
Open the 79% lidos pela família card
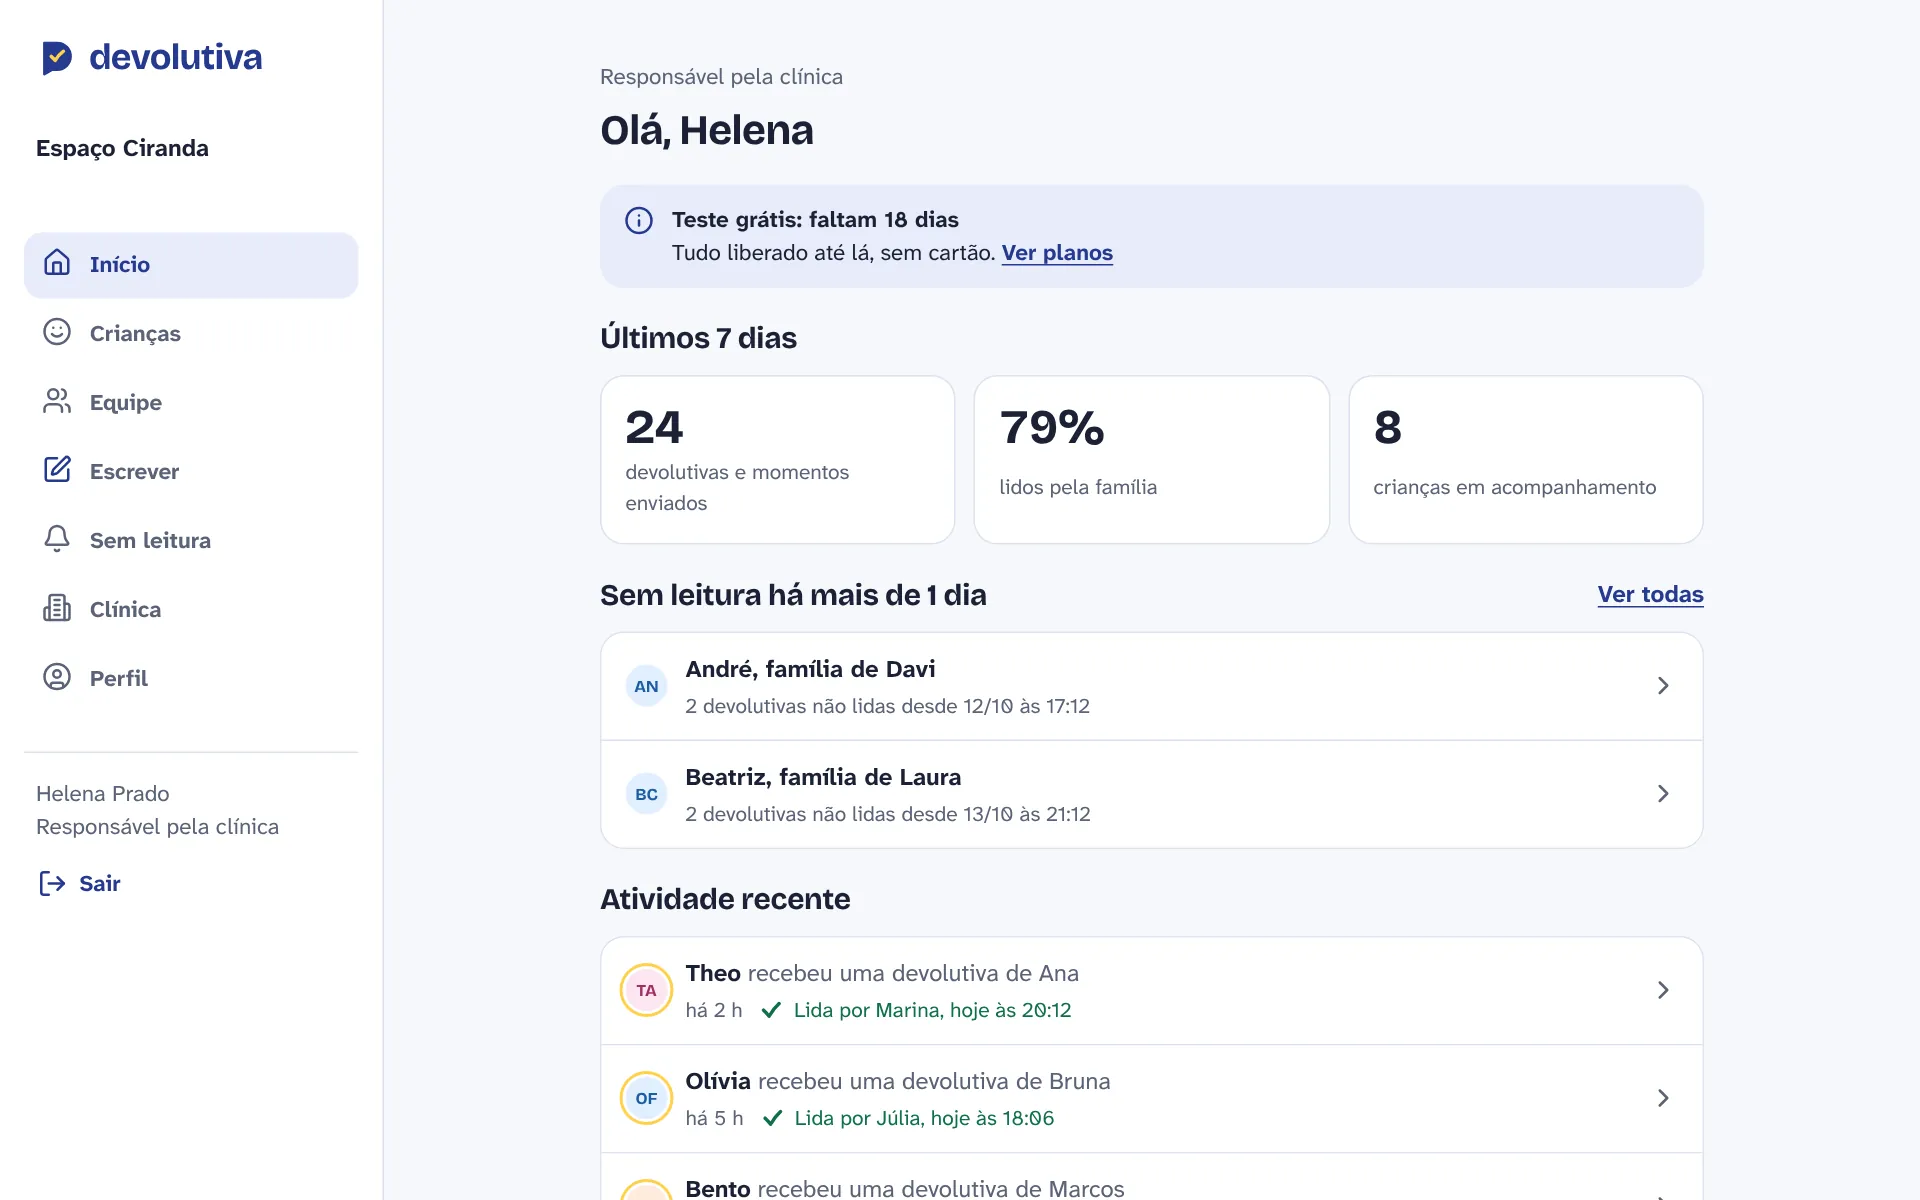tap(1151, 460)
